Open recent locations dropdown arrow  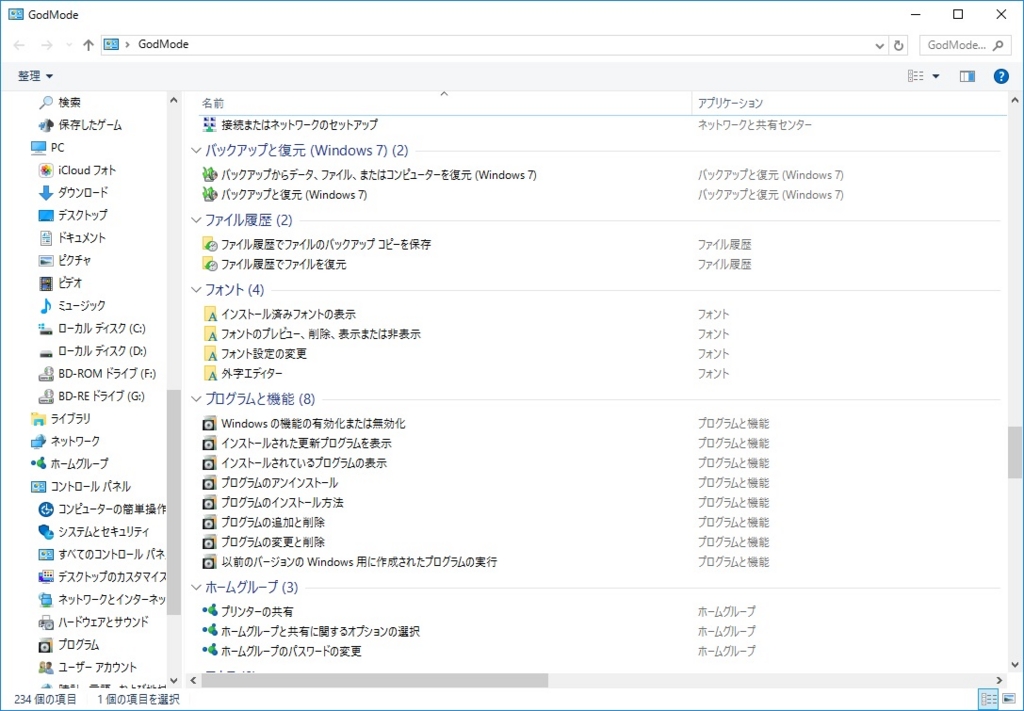pyautogui.click(x=69, y=45)
